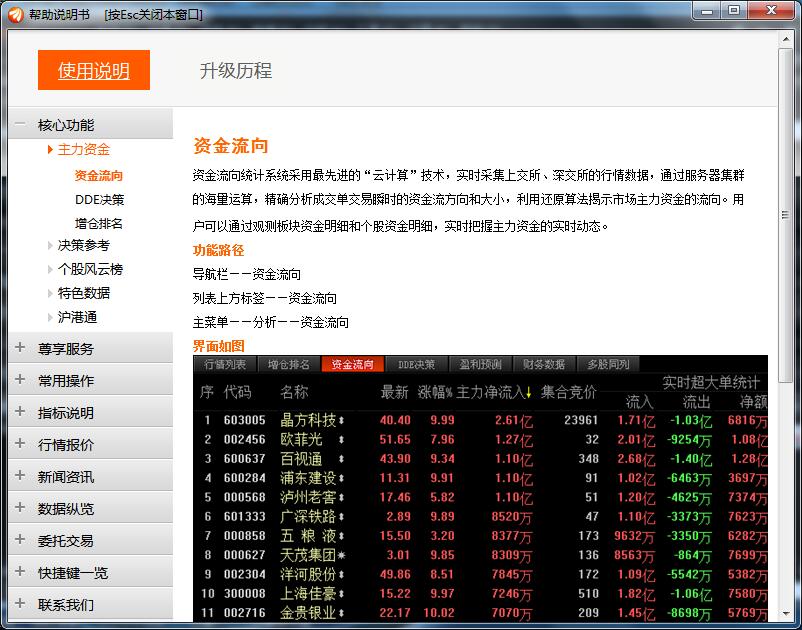Maximize the help window
Image resolution: width=802 pixels, height=630 pixels.
[x=734, y=11]
